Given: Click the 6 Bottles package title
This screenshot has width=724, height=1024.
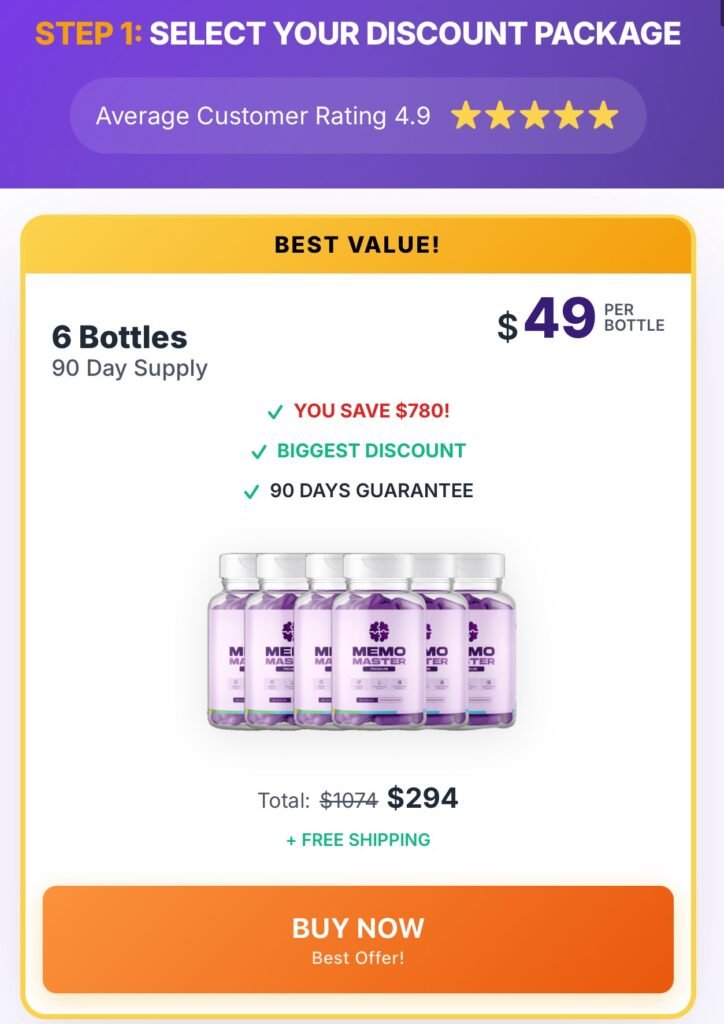Looking at the screenshot, I should pos(120,337).
